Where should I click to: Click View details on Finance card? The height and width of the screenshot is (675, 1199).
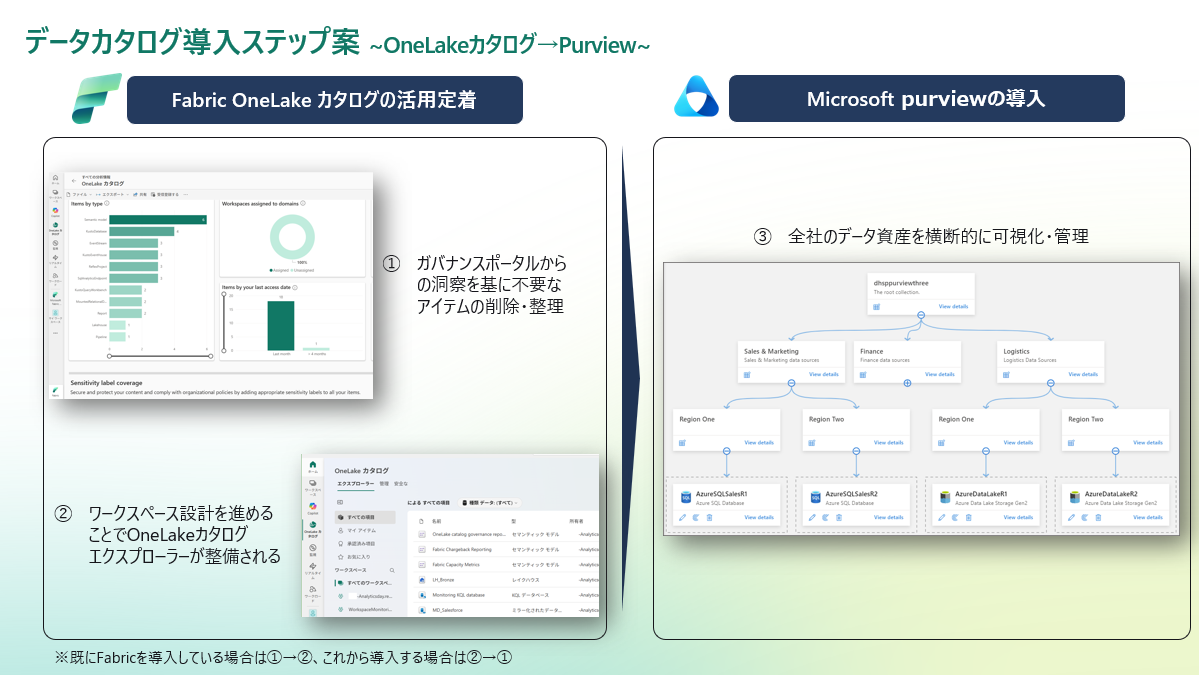(x=939, y=375)
